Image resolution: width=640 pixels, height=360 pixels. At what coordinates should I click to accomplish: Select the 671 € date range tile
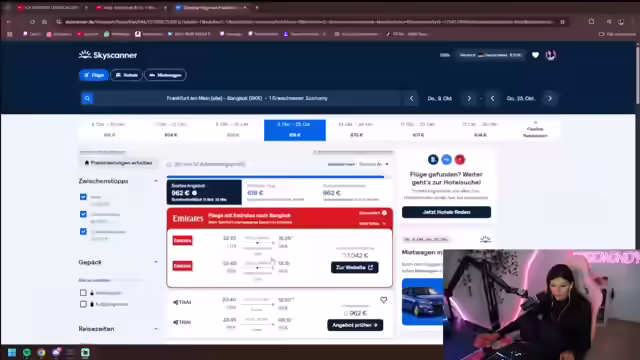click(x=418, y=130)
